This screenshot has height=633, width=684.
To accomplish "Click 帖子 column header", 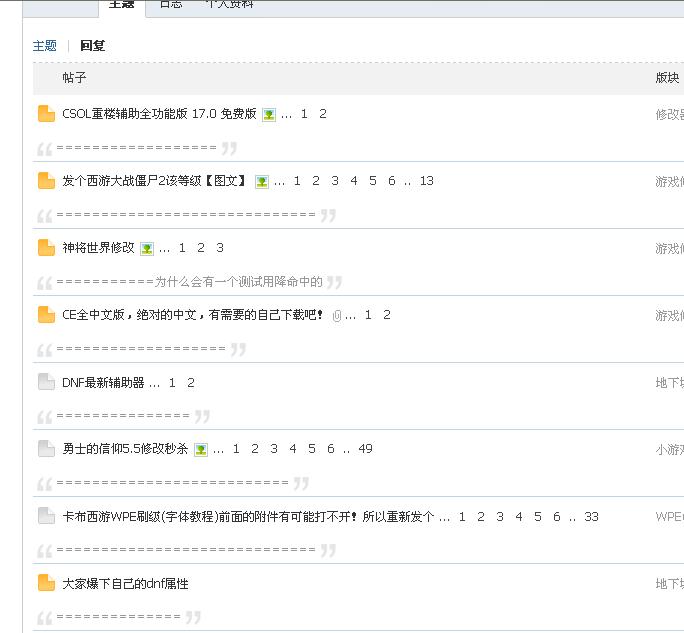I will click(x=74, y=78).
